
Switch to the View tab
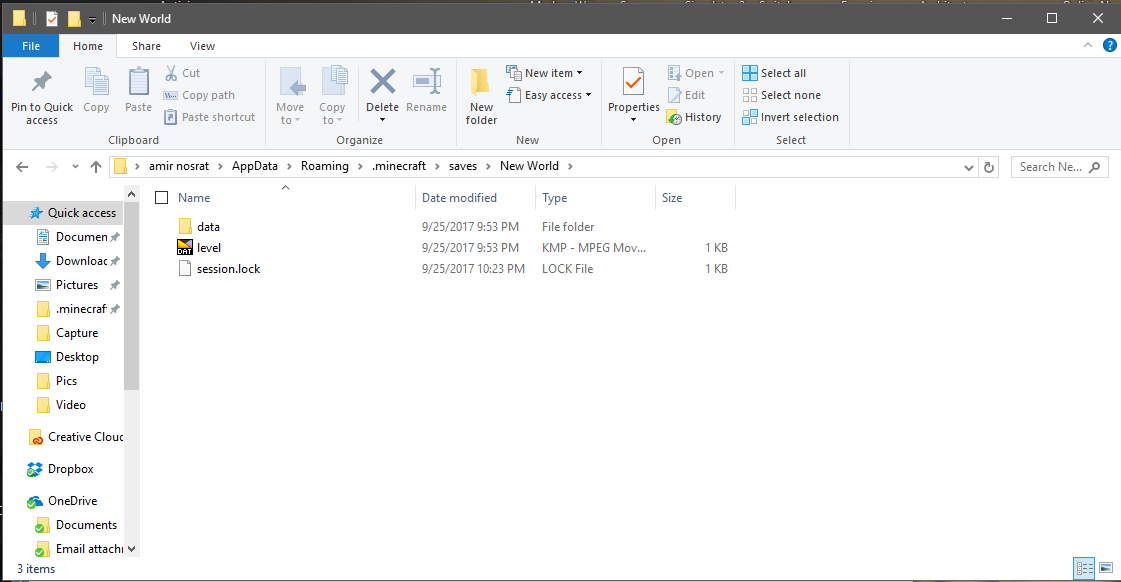coord(202,46)
